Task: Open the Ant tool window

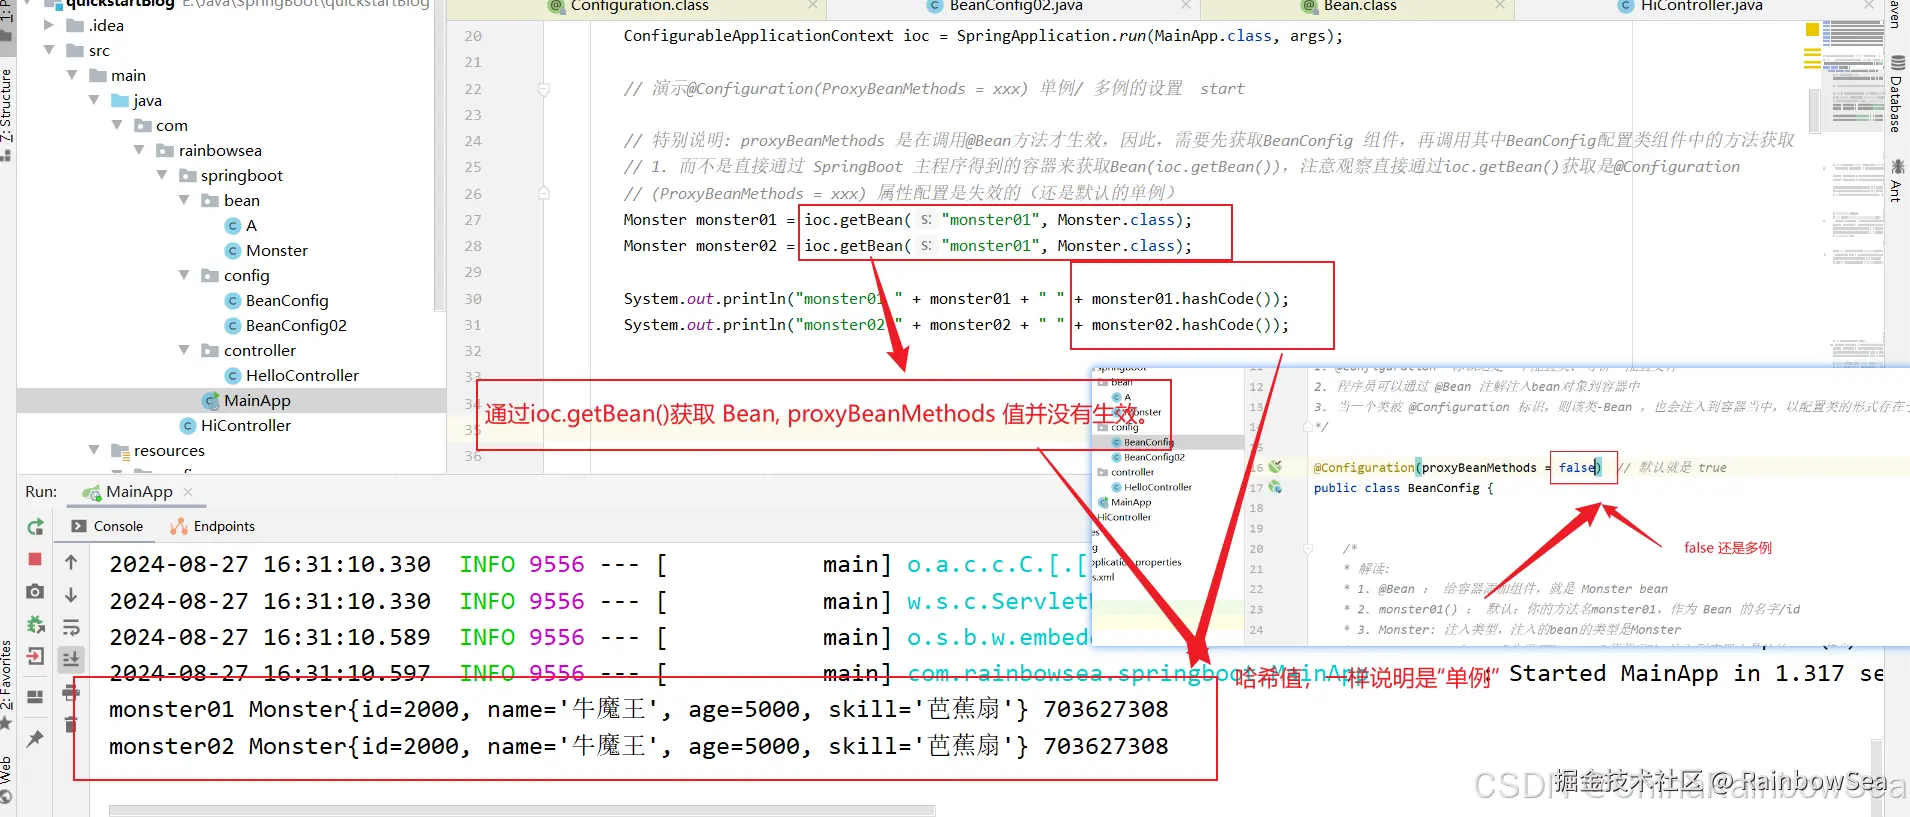Action: pyautogui.click(x=1896, y=181)
